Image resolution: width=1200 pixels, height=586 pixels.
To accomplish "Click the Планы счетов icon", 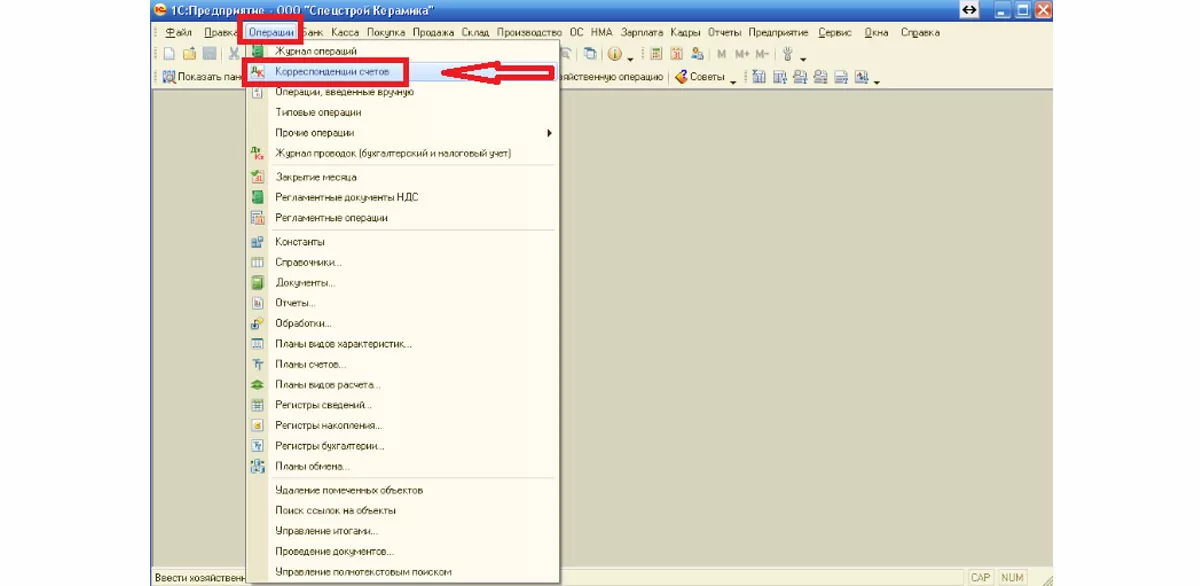I will pyautogui.click(x=257, y=364).
